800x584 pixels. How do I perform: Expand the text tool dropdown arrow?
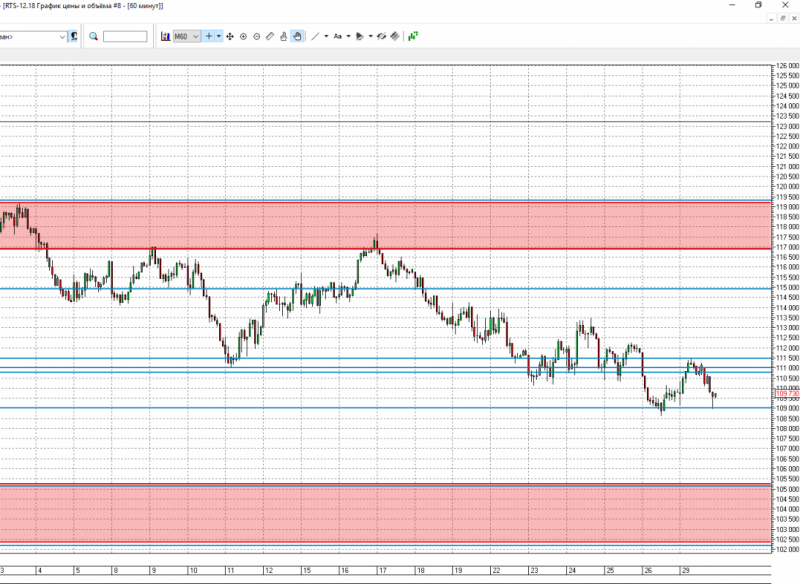pos(348,36)
